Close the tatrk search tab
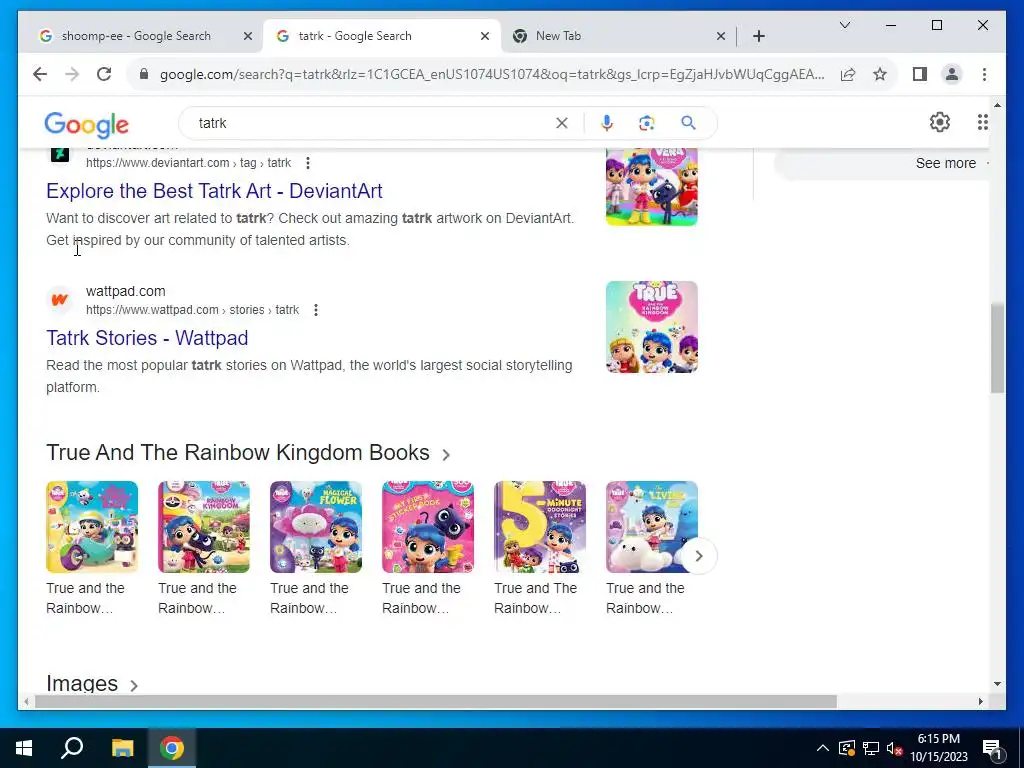The height and width of the screenshot is (768, 1024). 485,37
